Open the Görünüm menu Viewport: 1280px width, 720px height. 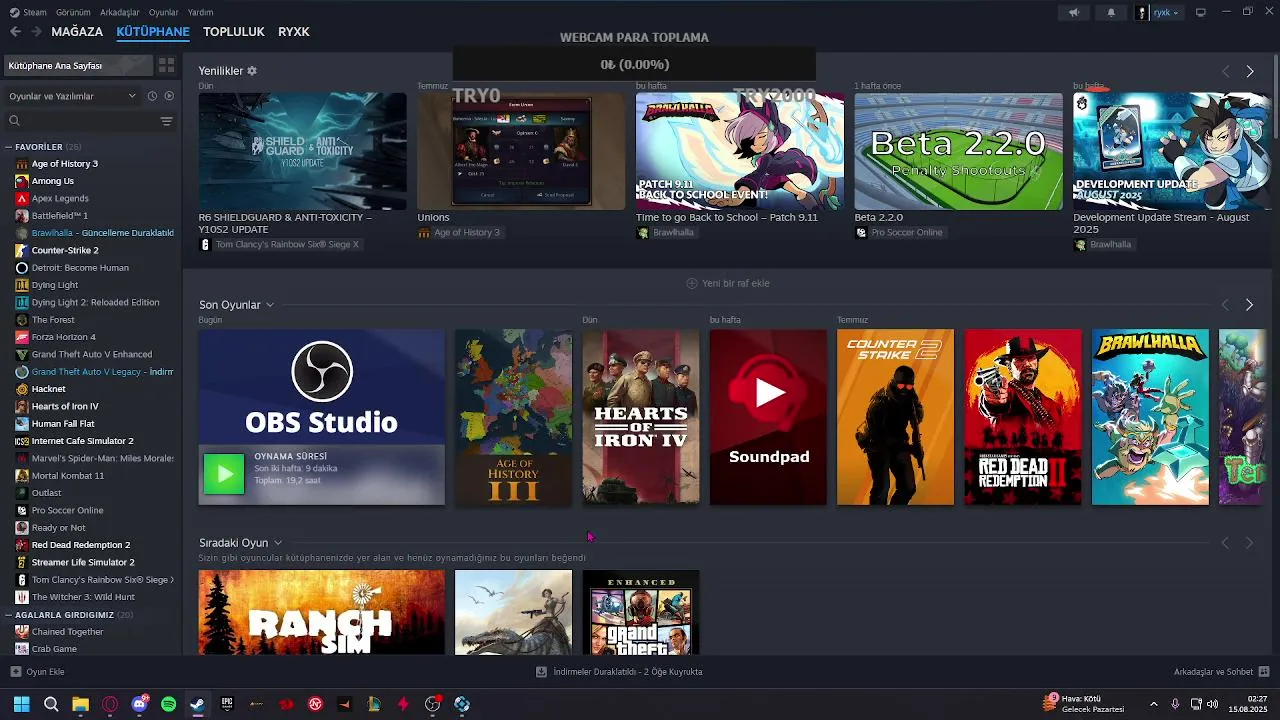pyautogui.click(x=73, y=12)
